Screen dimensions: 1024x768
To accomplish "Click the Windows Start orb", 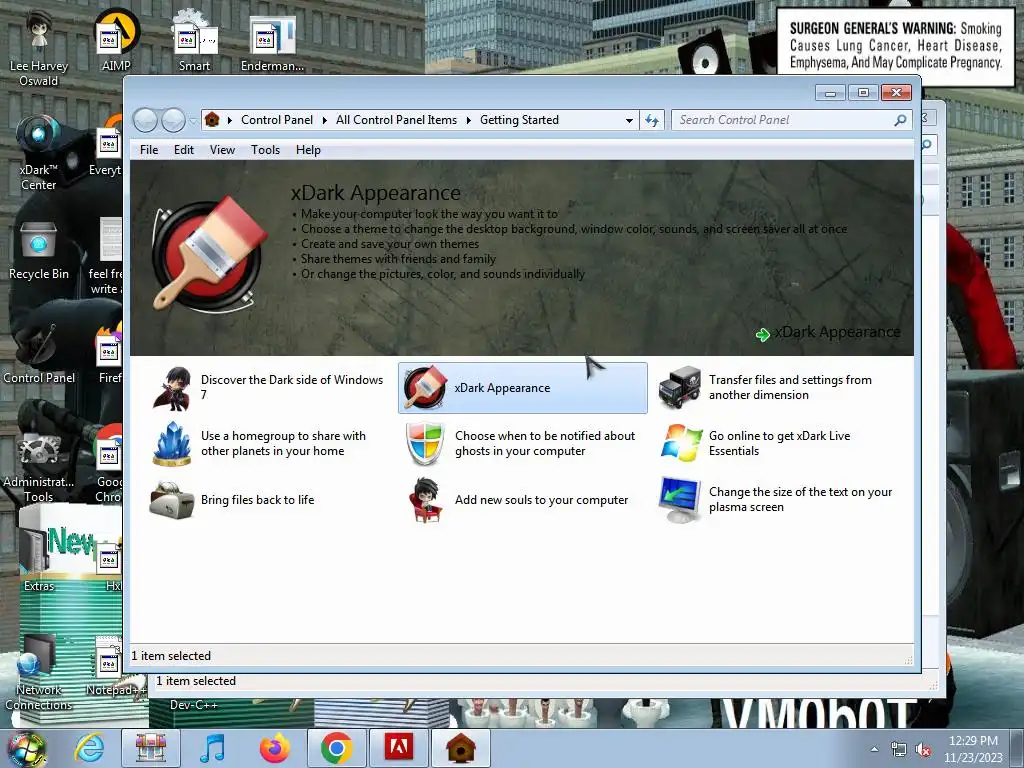I will [26, 748].
